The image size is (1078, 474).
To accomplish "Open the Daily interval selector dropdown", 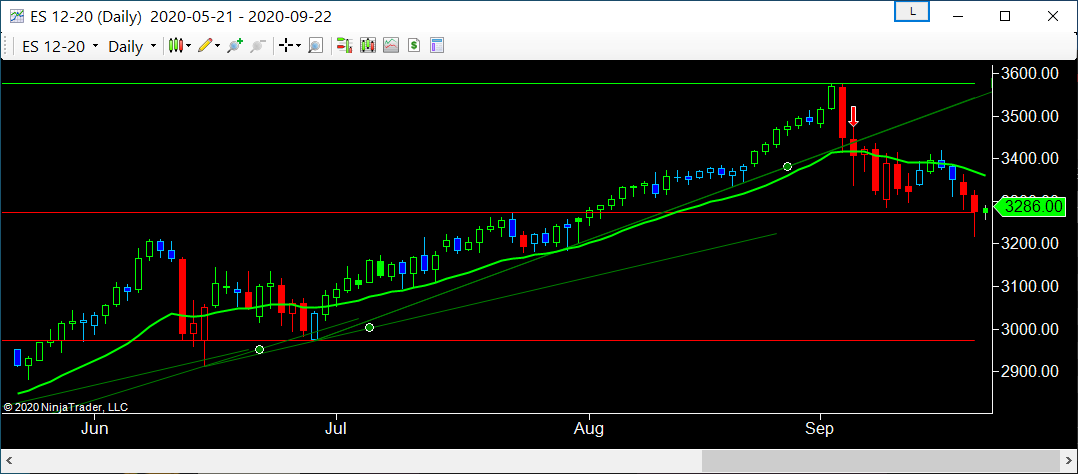I will (x=133, y=46).
